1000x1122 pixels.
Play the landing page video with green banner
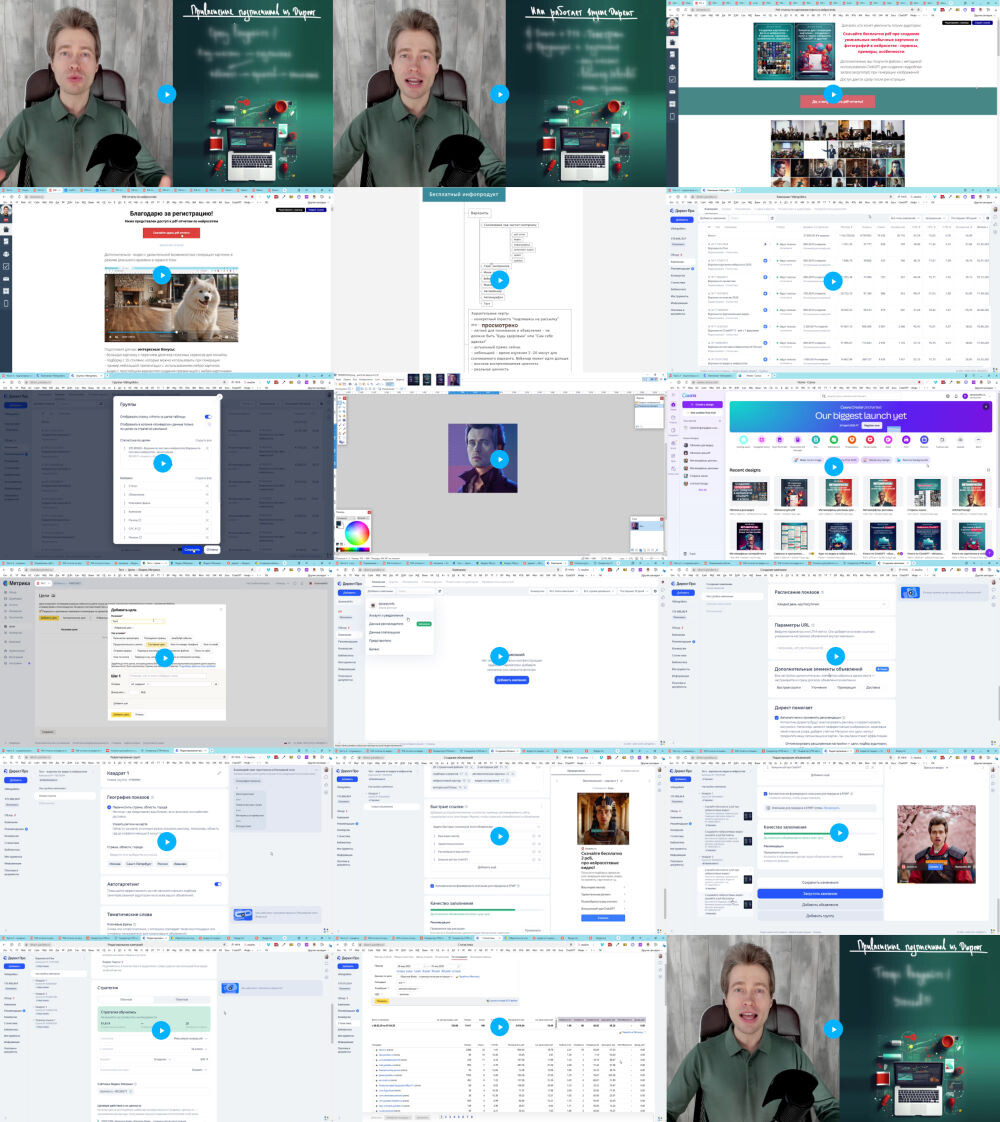pyautogui.click(x=833, y=94)
